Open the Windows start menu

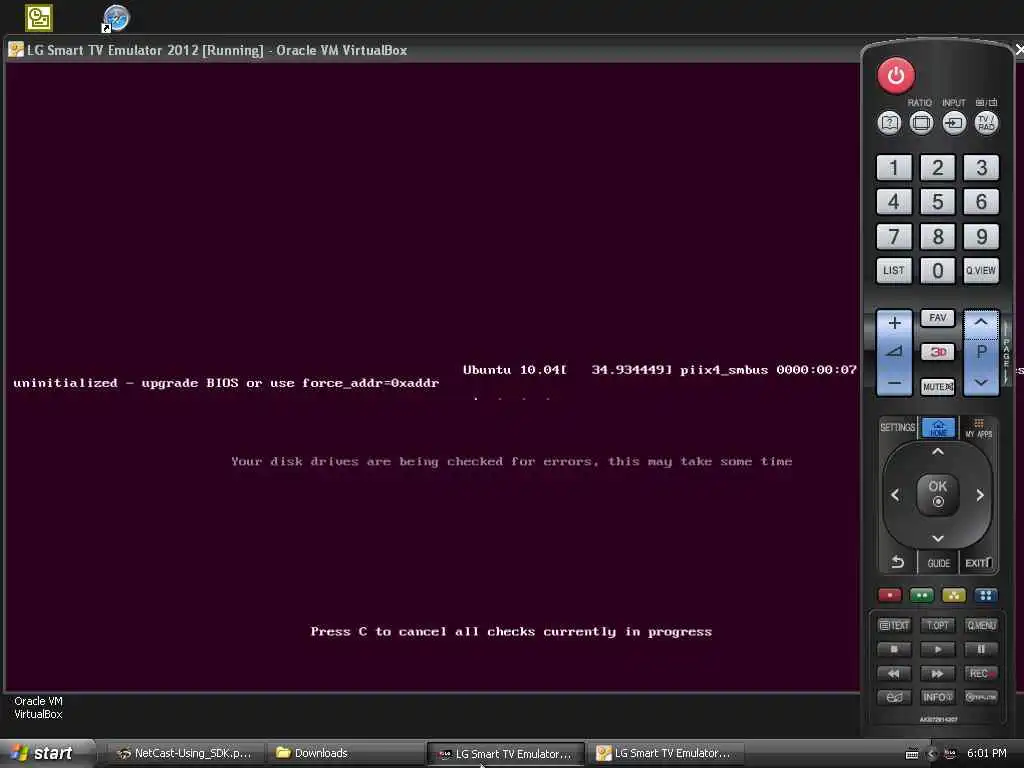(x=46, y=753)
